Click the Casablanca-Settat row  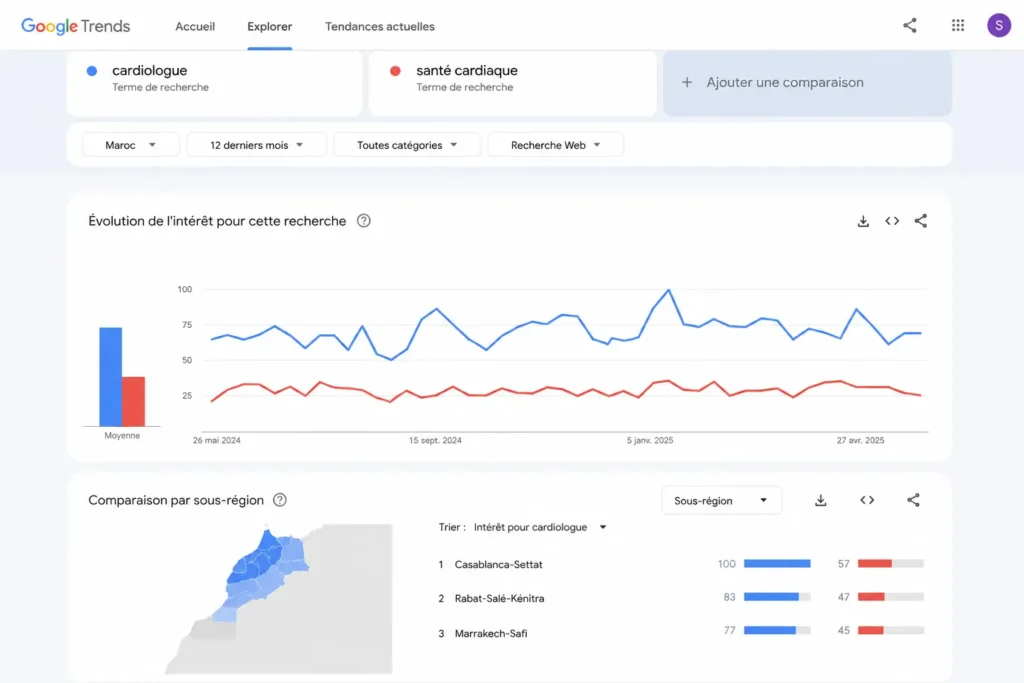[x=681, y=564]
